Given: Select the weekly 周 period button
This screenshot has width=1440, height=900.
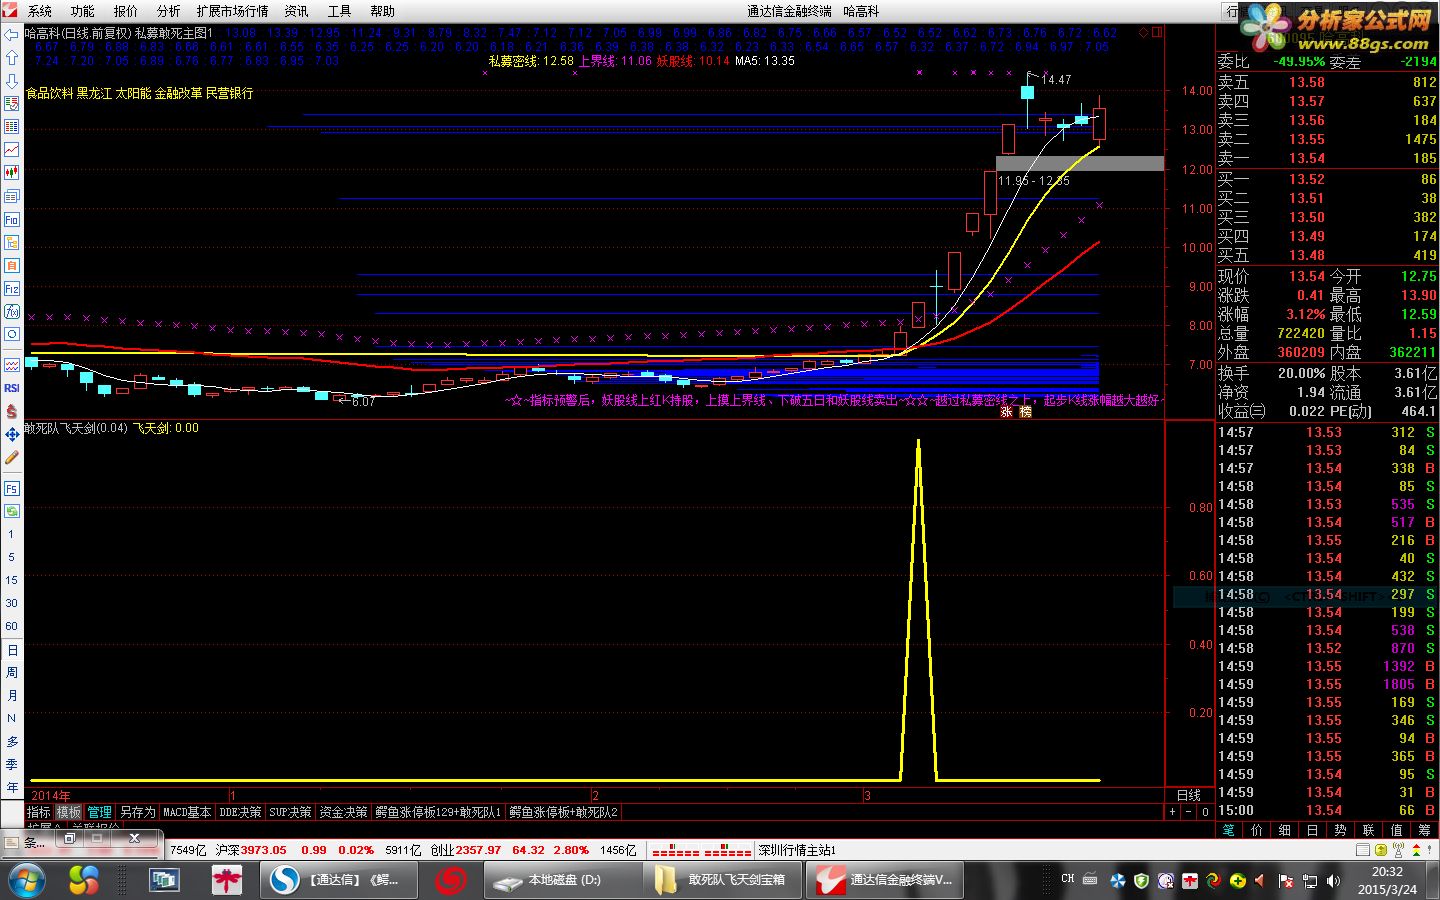Looking at the screenshot, I should (x=11, y=673).
